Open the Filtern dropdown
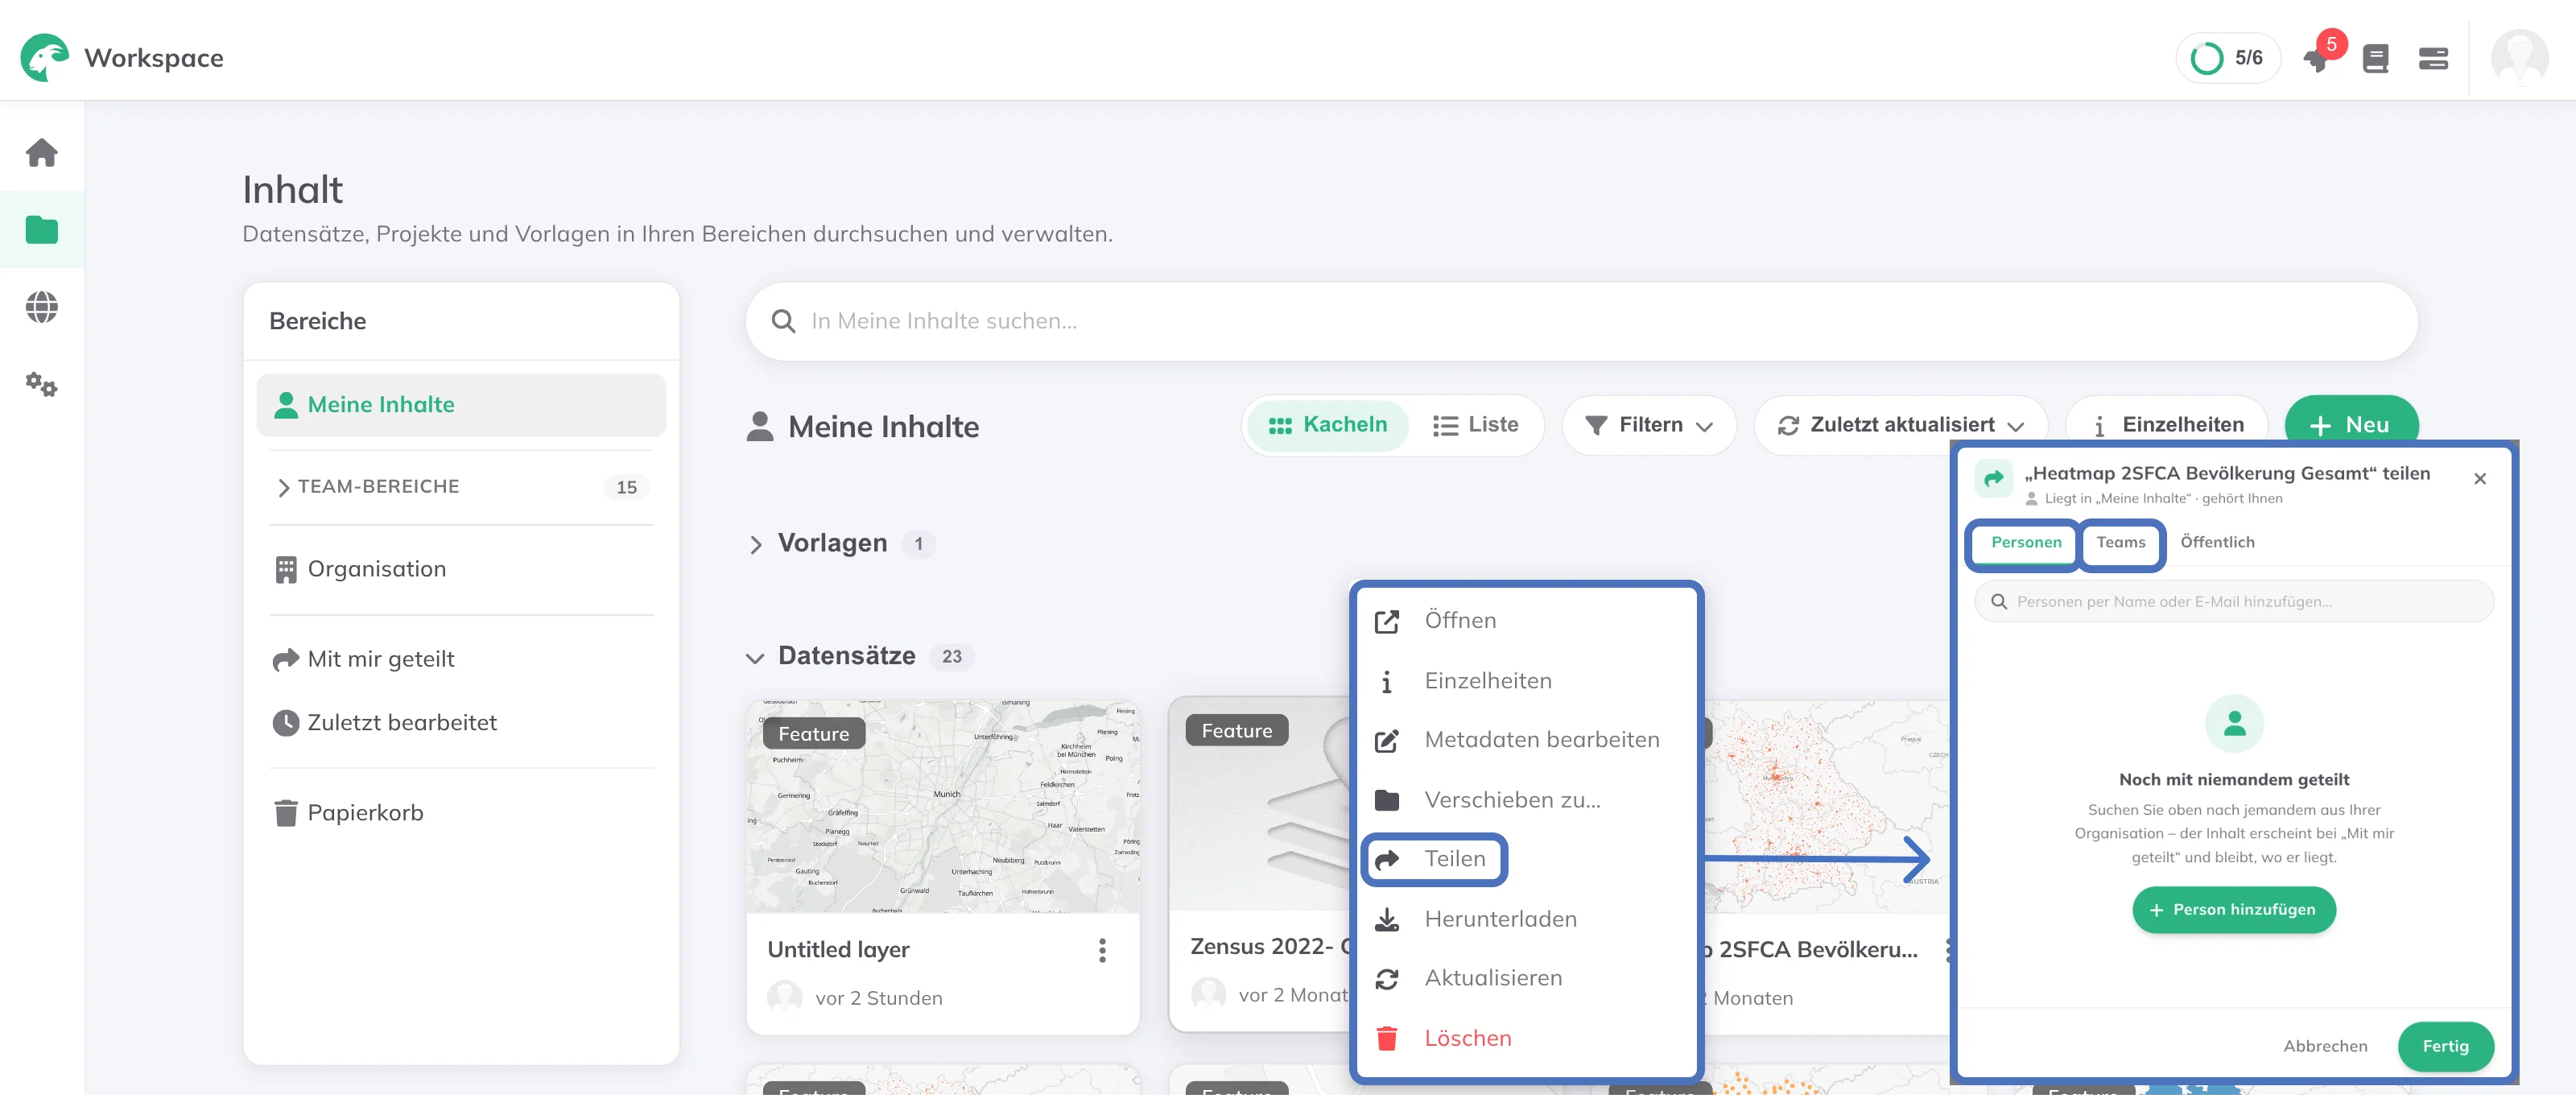Screen dimensions: 2576x1111 point(1648,425)
